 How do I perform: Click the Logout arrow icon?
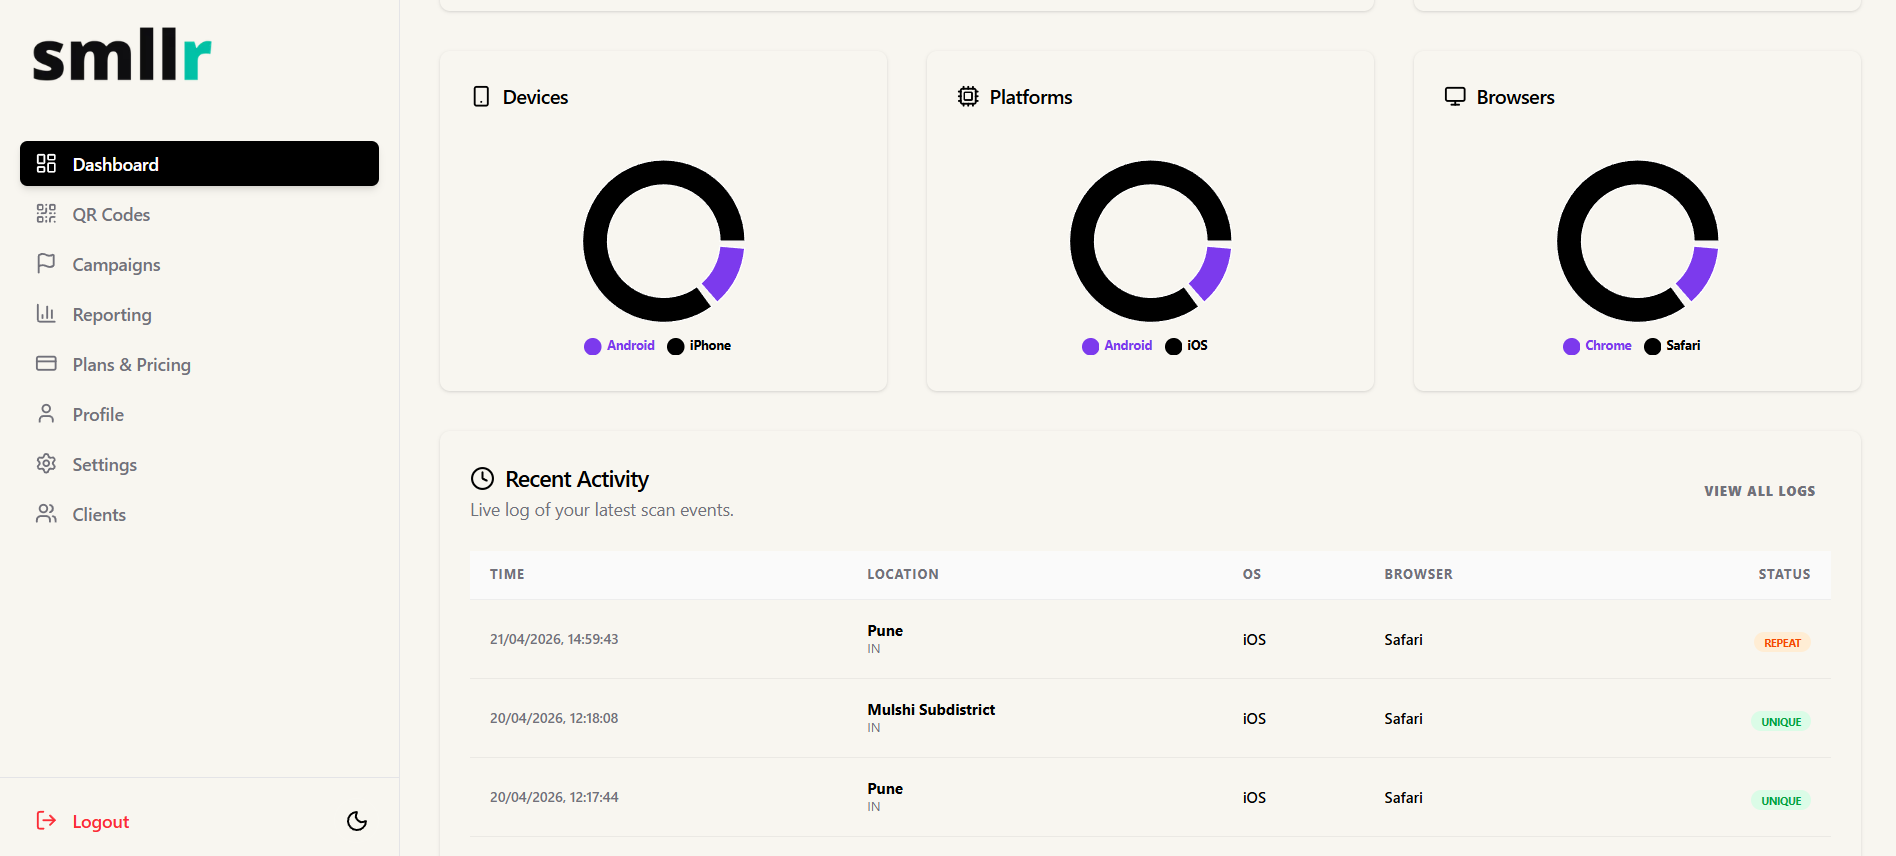coord(46,820)
